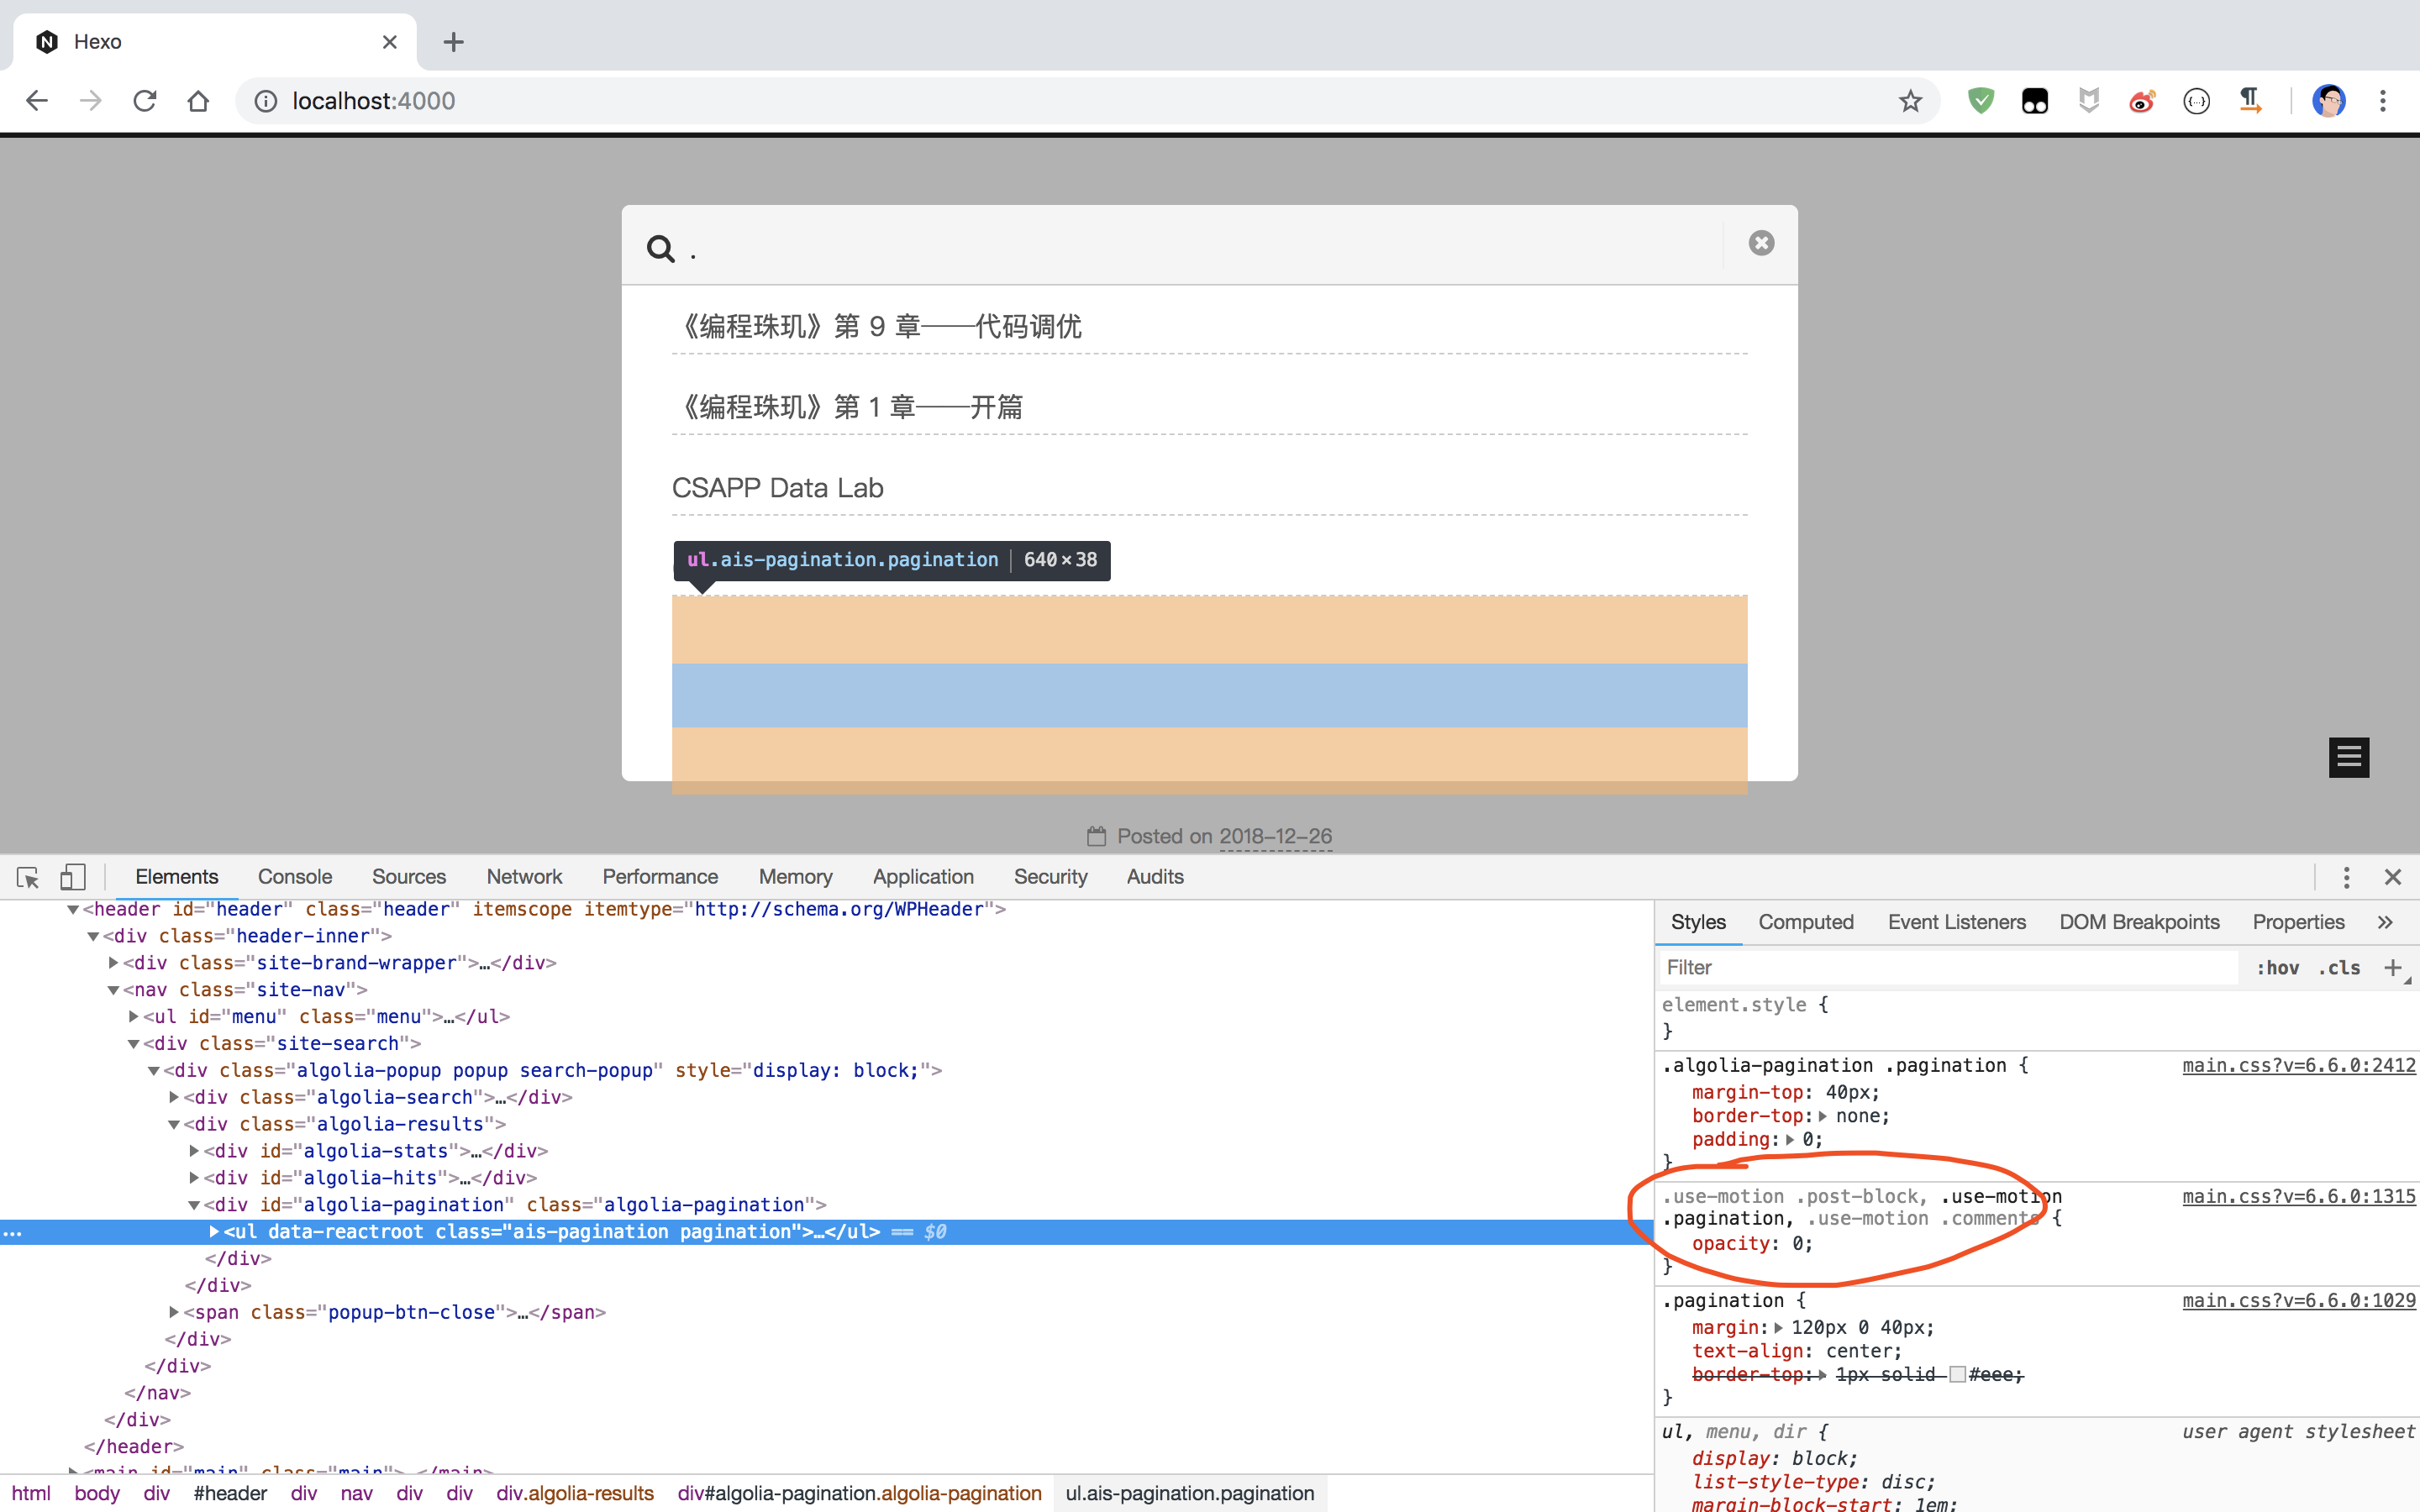This screenshot has height=1512, width=2420.
Task: Toggle .cls class editor
Action: pyautogui.click(x=2340, y=968)
